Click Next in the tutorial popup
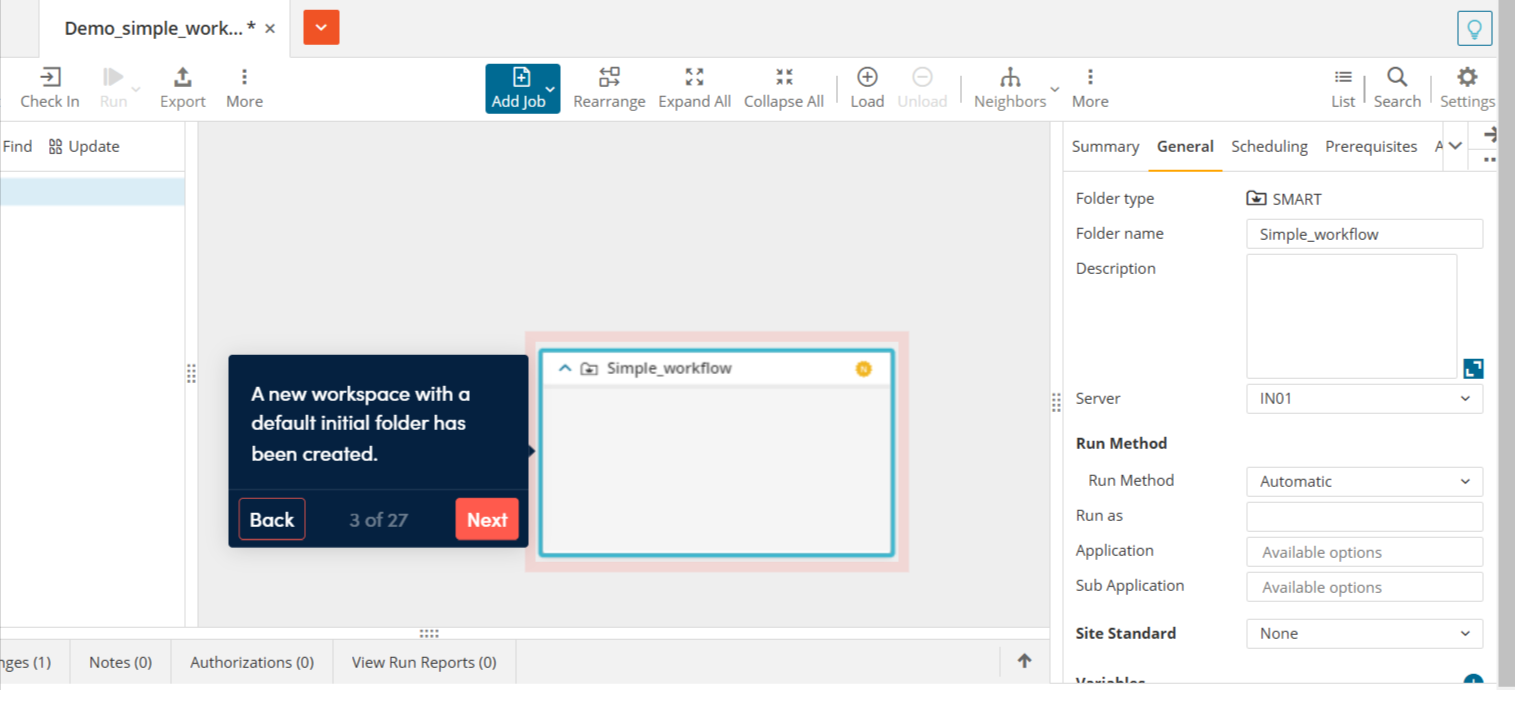Image resolution: width=1515 pixels, height=723 pixels. (x=487, y=519)
